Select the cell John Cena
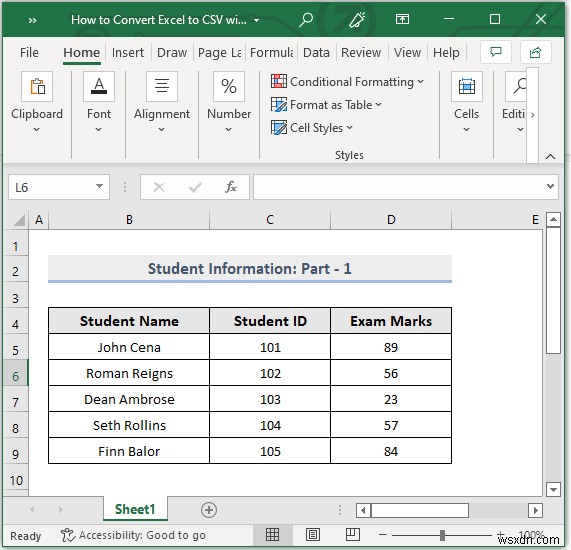571x550 pixels. [x=129, y=347]
